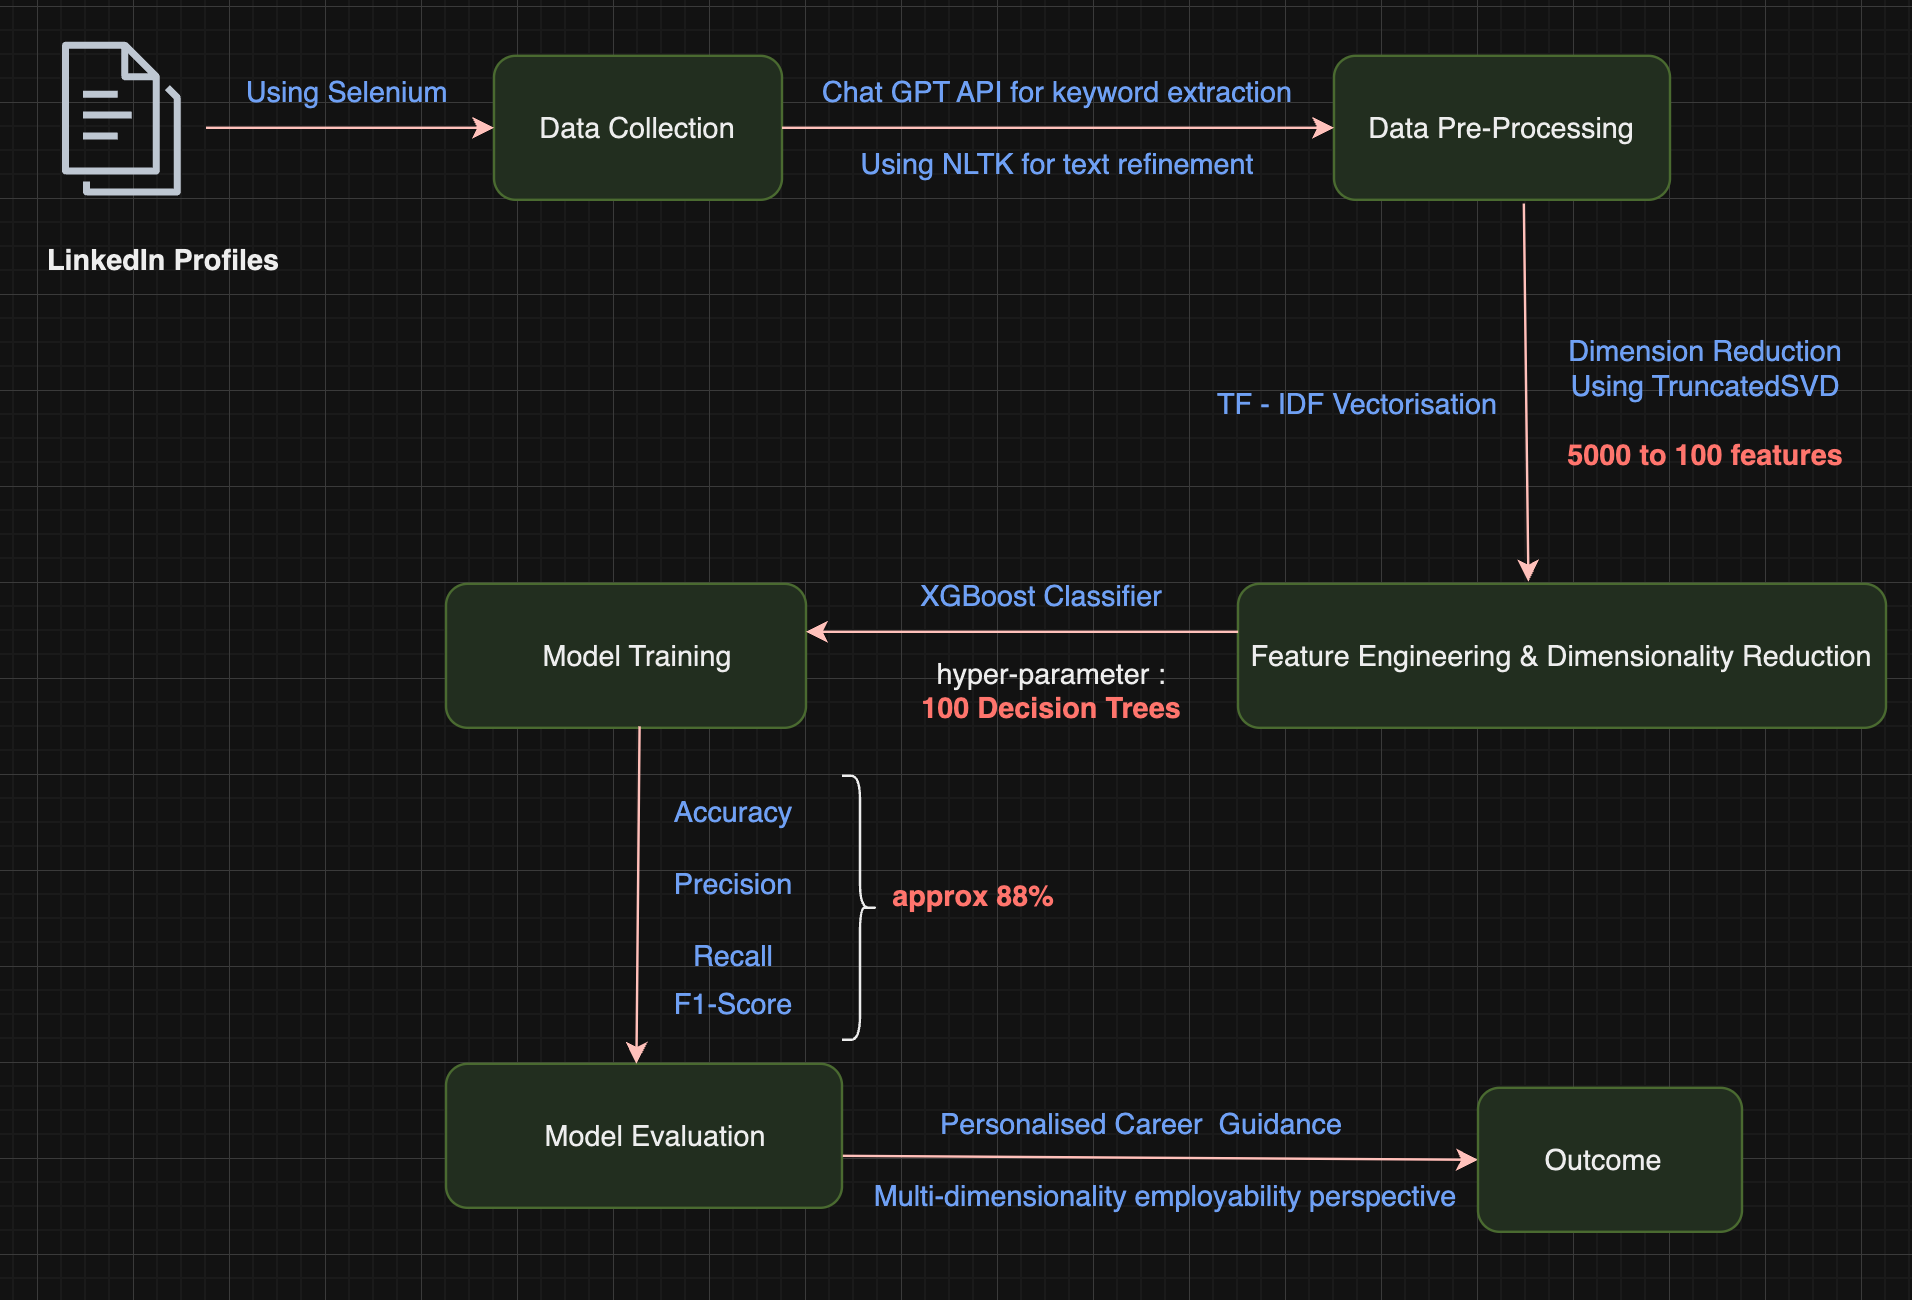This screenshot has height=1300, width=1912.
Task: Select the Data Collection box
Action: pyautogui.click(x=637, y=128)
